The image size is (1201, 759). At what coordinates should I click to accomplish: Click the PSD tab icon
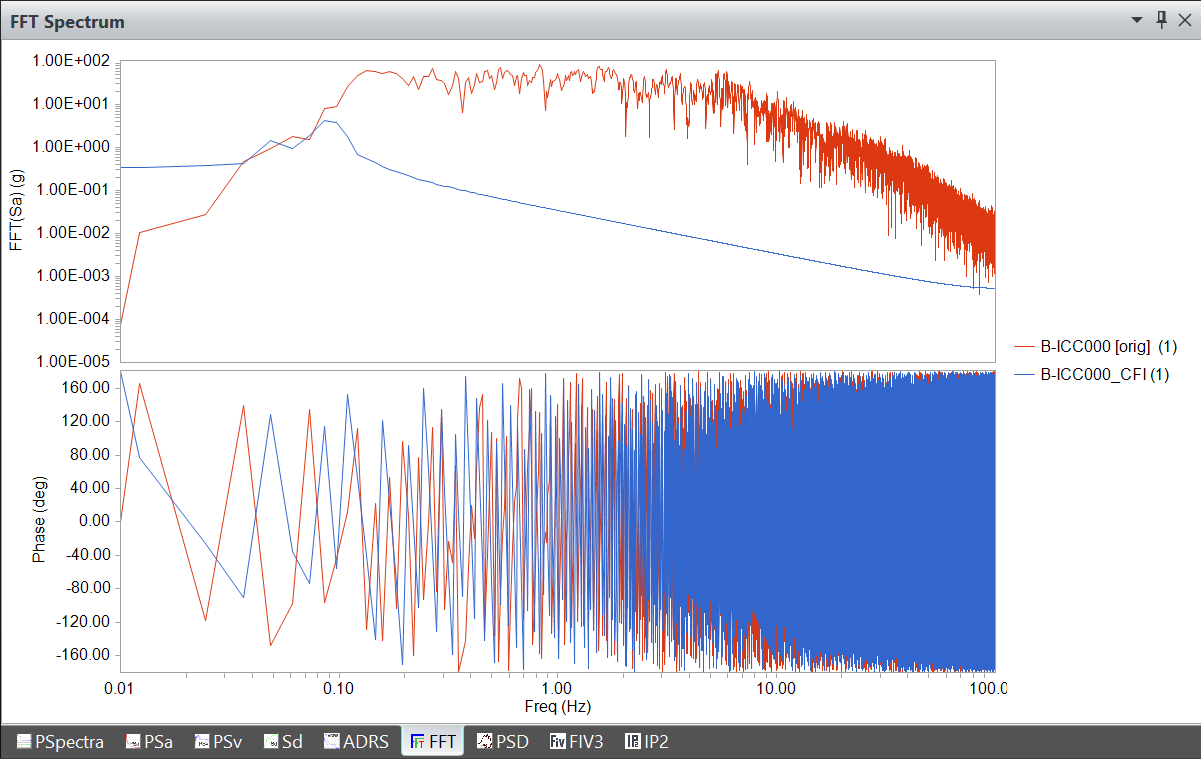point(484,741)
